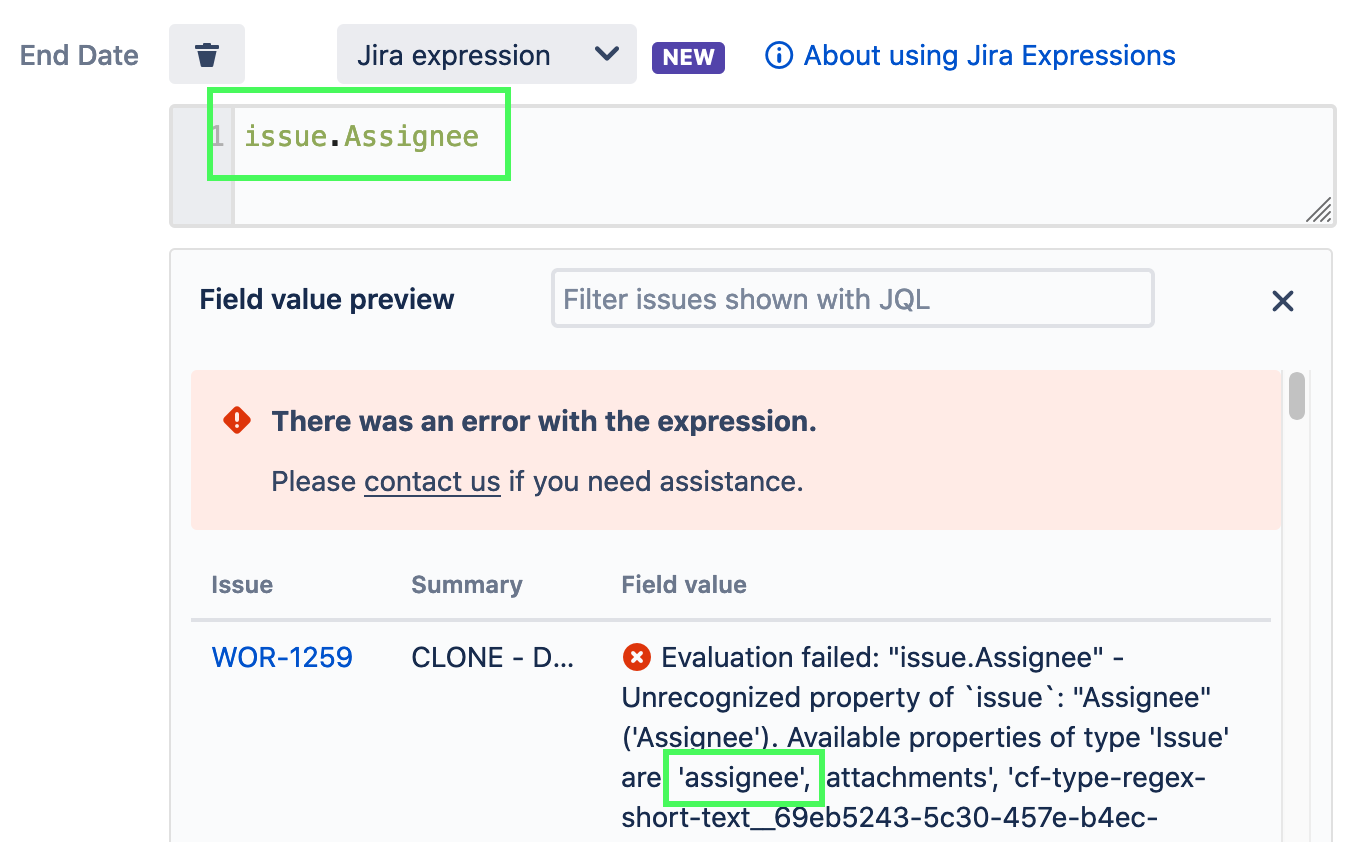Select the Issue column header
Image resolution: width=1370 pixels, height=842 pixels.
242,584
